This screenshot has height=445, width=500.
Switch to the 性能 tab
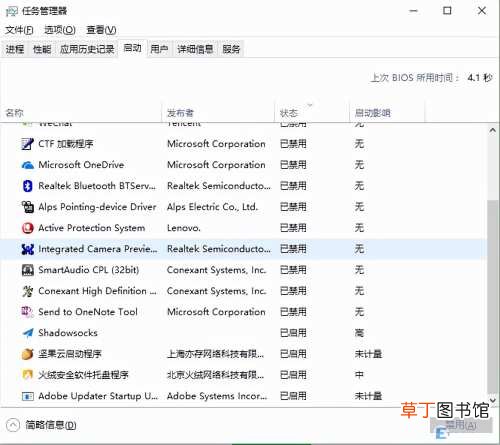point(42,49)
